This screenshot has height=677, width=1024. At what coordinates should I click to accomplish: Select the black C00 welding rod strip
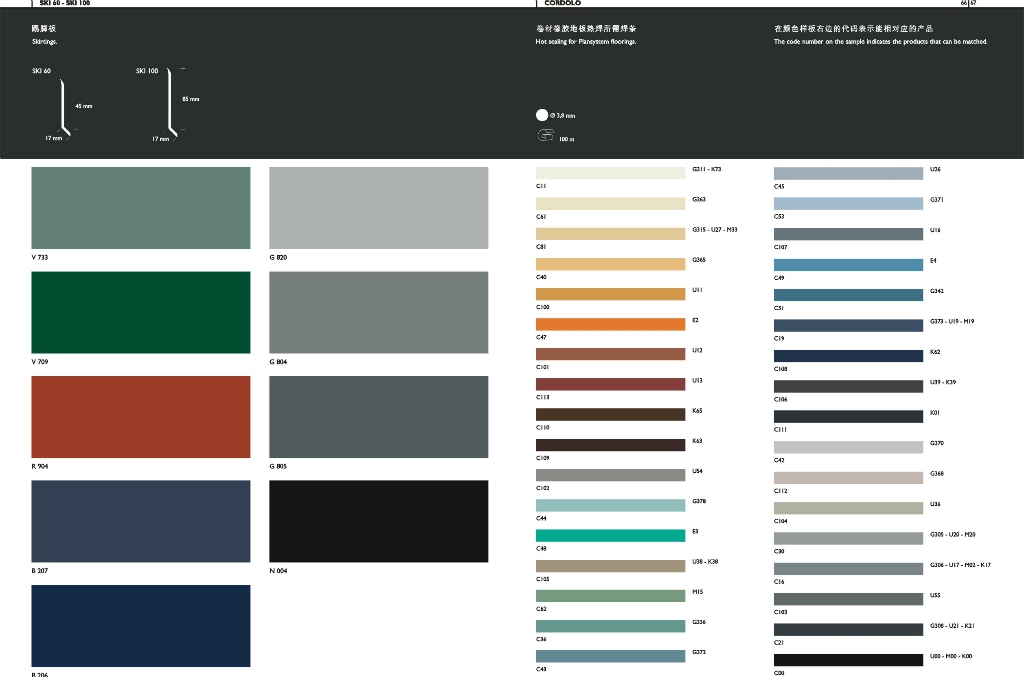pyautogui.click(x=848, y=660)
